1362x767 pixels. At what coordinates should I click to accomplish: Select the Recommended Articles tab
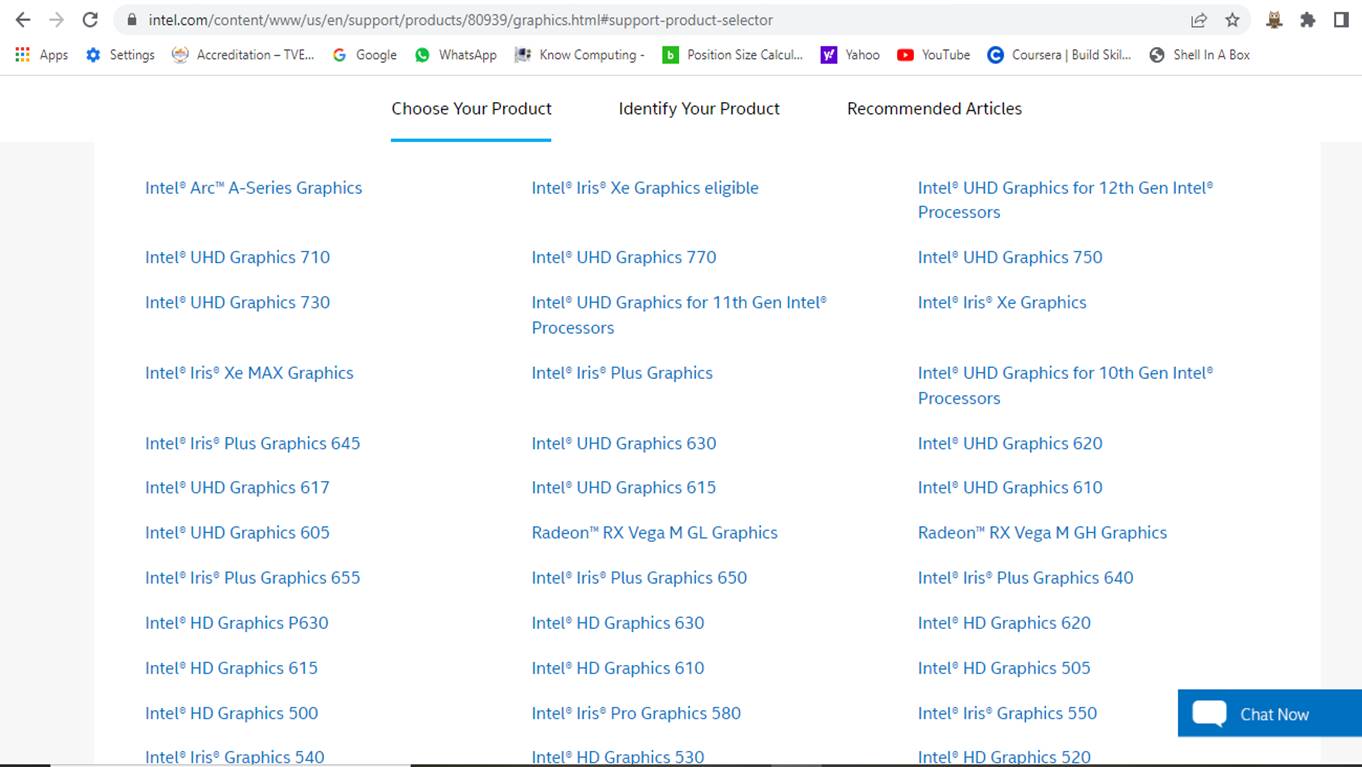pos(934,109)
